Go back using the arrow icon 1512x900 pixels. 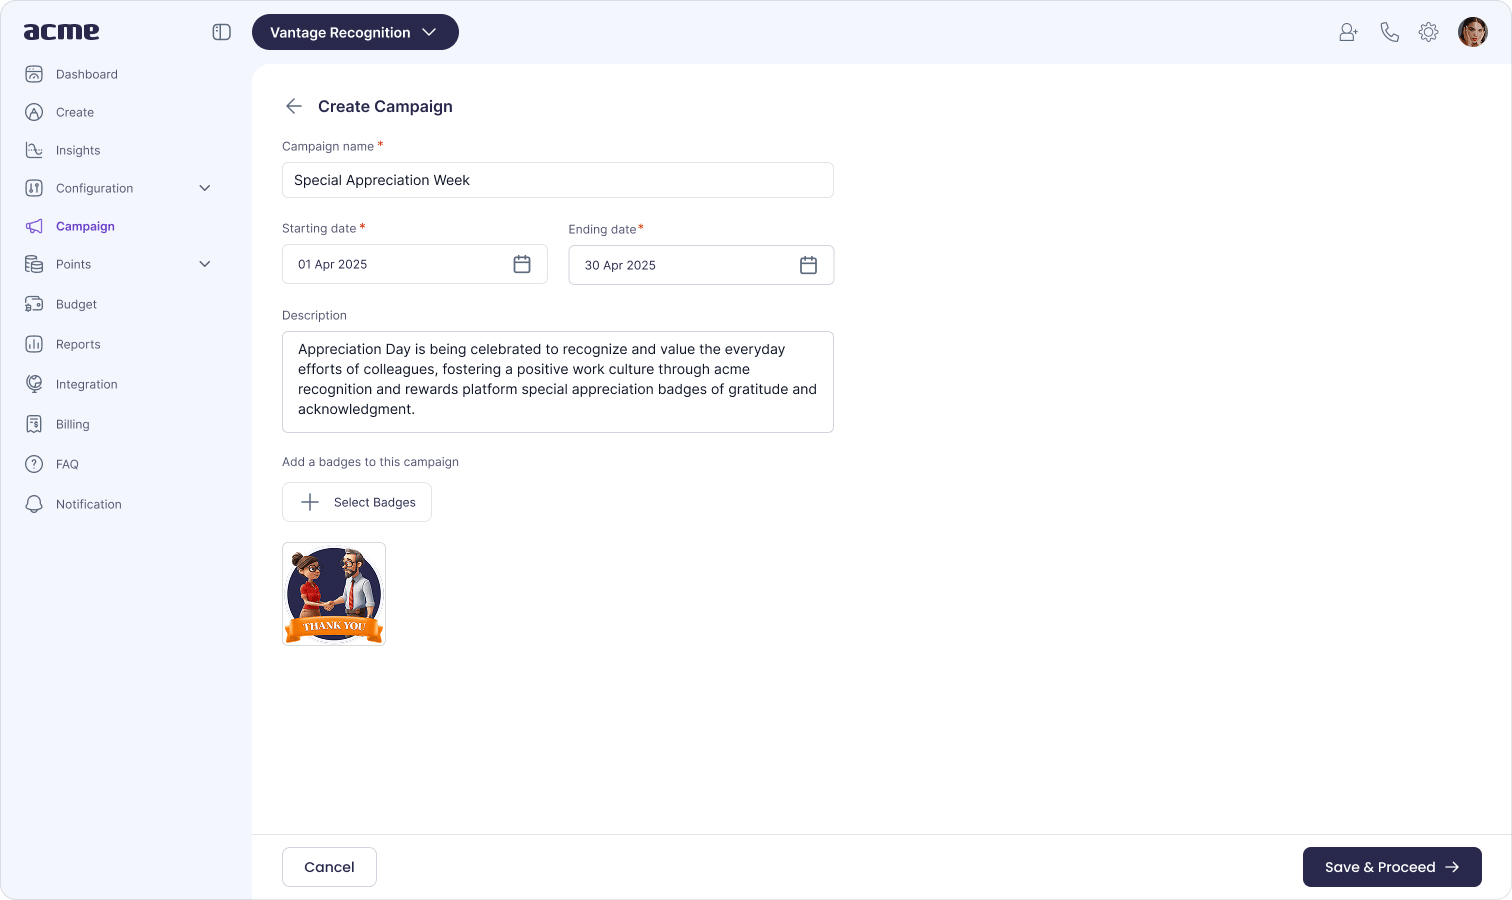coord(294,106)
